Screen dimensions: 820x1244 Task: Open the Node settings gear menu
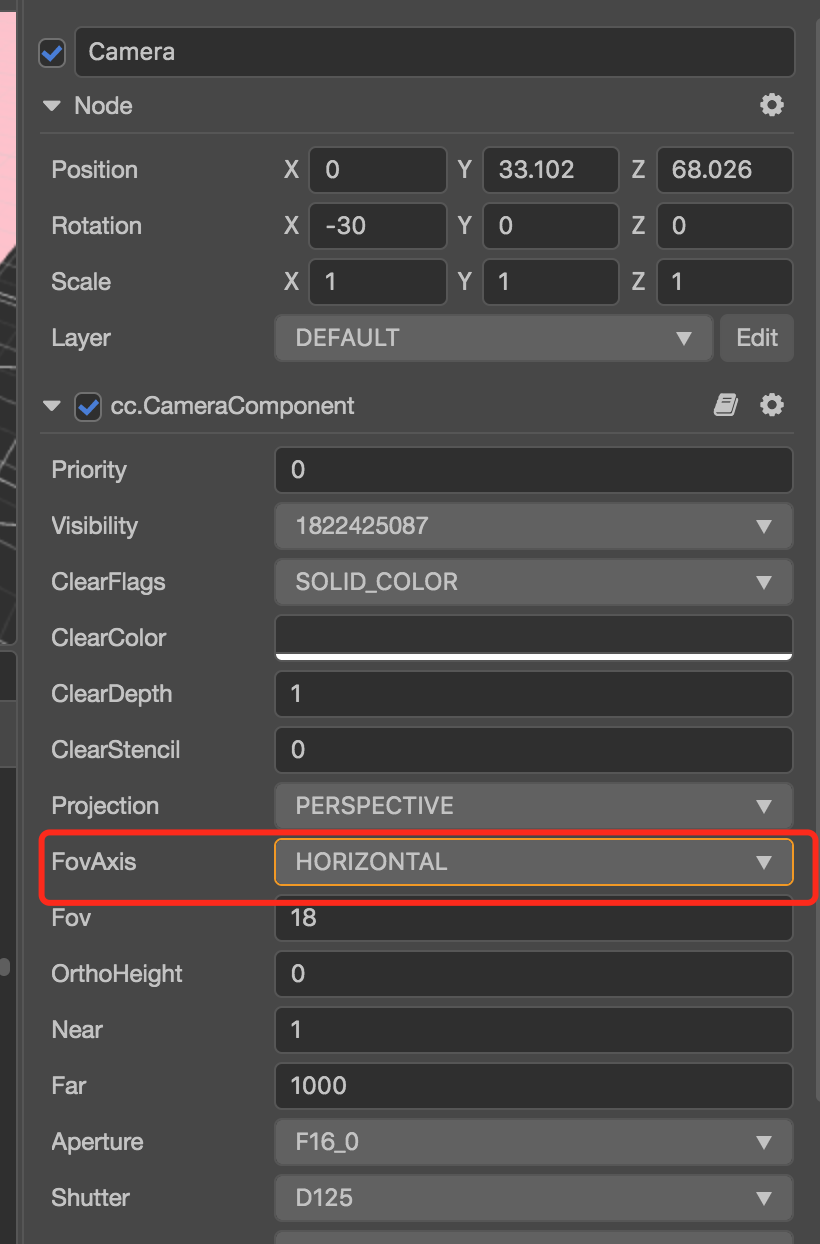click(x=771, y=105)
